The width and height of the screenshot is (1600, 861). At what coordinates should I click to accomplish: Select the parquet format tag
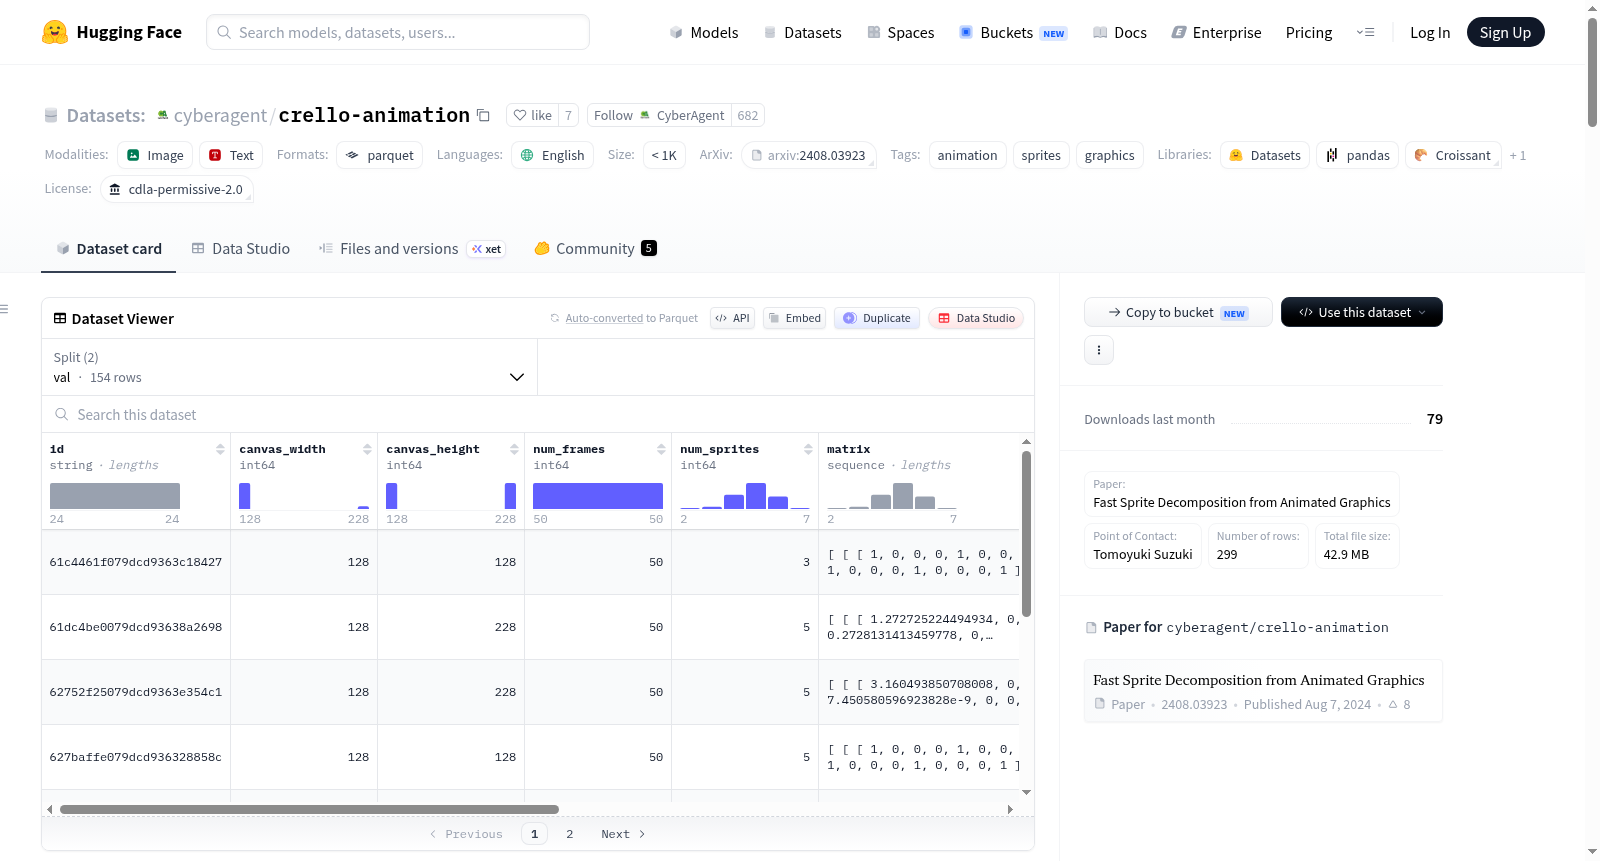tap(380, 155)
